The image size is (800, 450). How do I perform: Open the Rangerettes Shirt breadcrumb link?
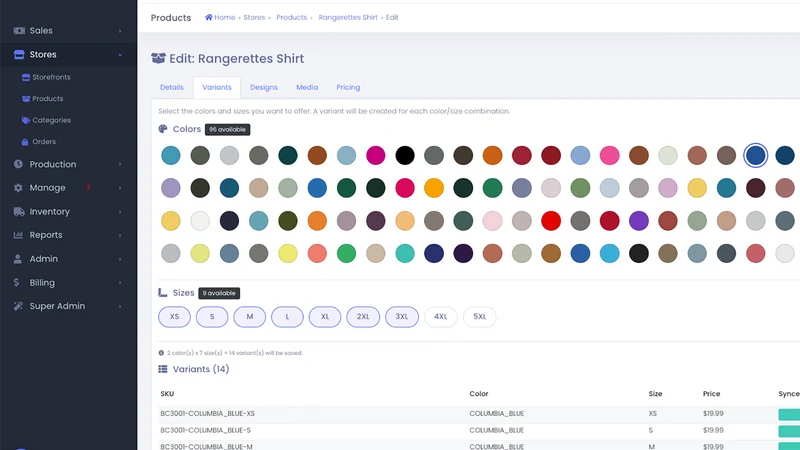point(348,17)
